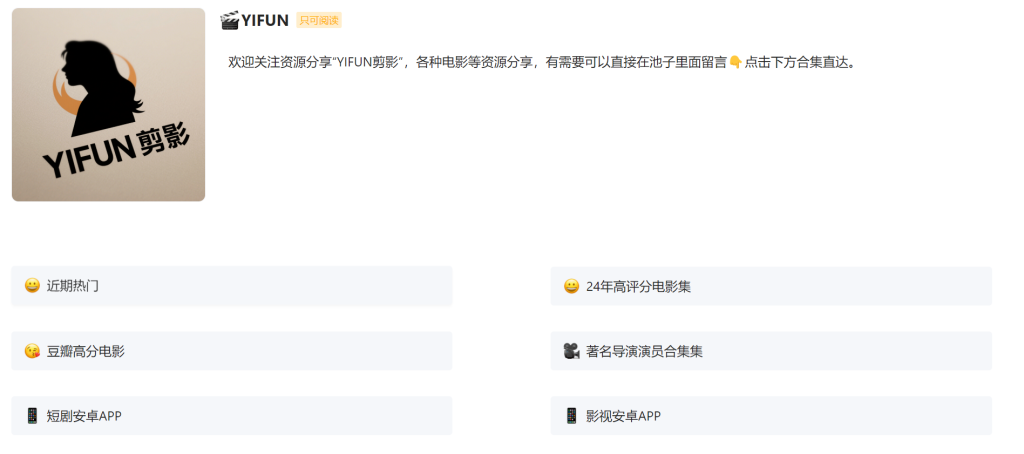Image resolution: width=1024 pixels, height=454 pixels.
Task: Click the 只可阅读 read-only badge
Action: (x=319, y=20)
